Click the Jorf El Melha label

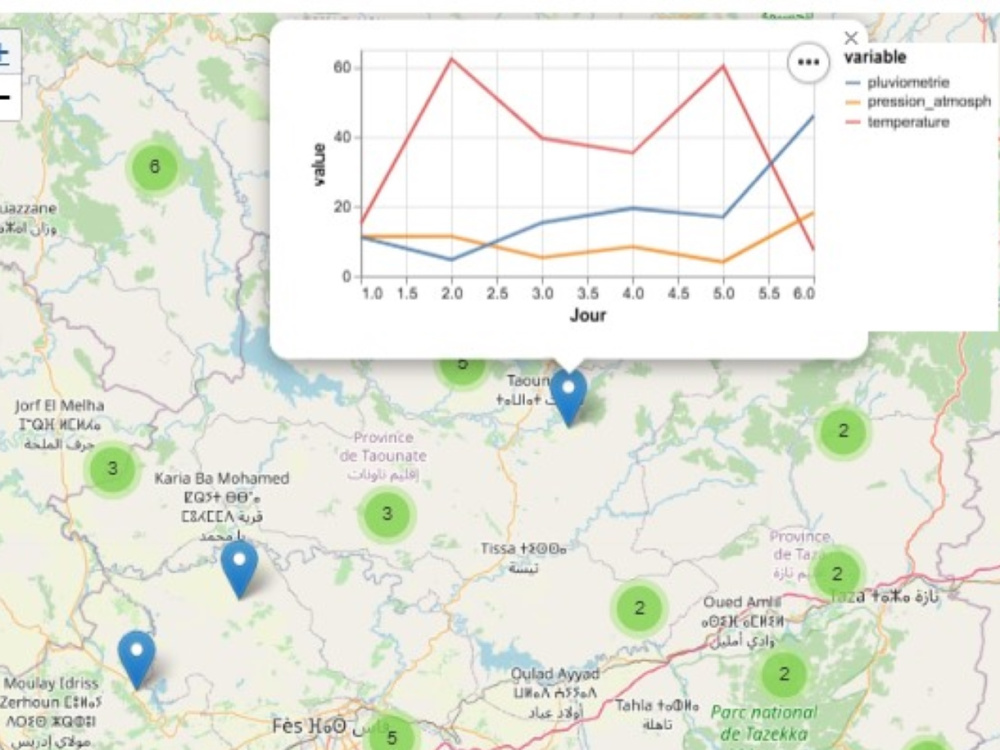coord(59,424)
